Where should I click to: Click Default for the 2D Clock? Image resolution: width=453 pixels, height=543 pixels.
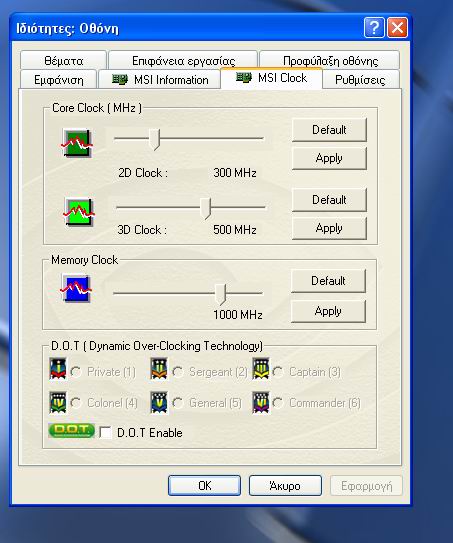pyautogui.click(x=329, y=130)
